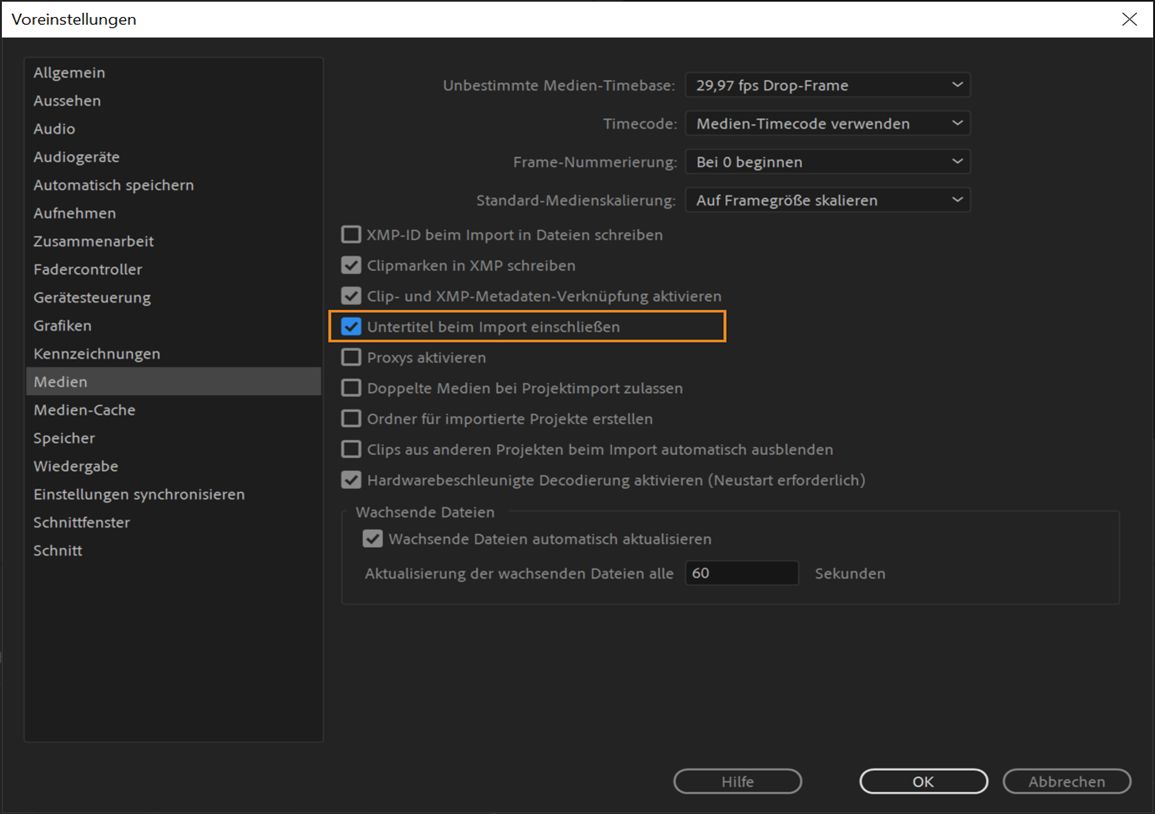Check Doppelte Medien bei Projektimport zulassen

click(x=351, y=388)
